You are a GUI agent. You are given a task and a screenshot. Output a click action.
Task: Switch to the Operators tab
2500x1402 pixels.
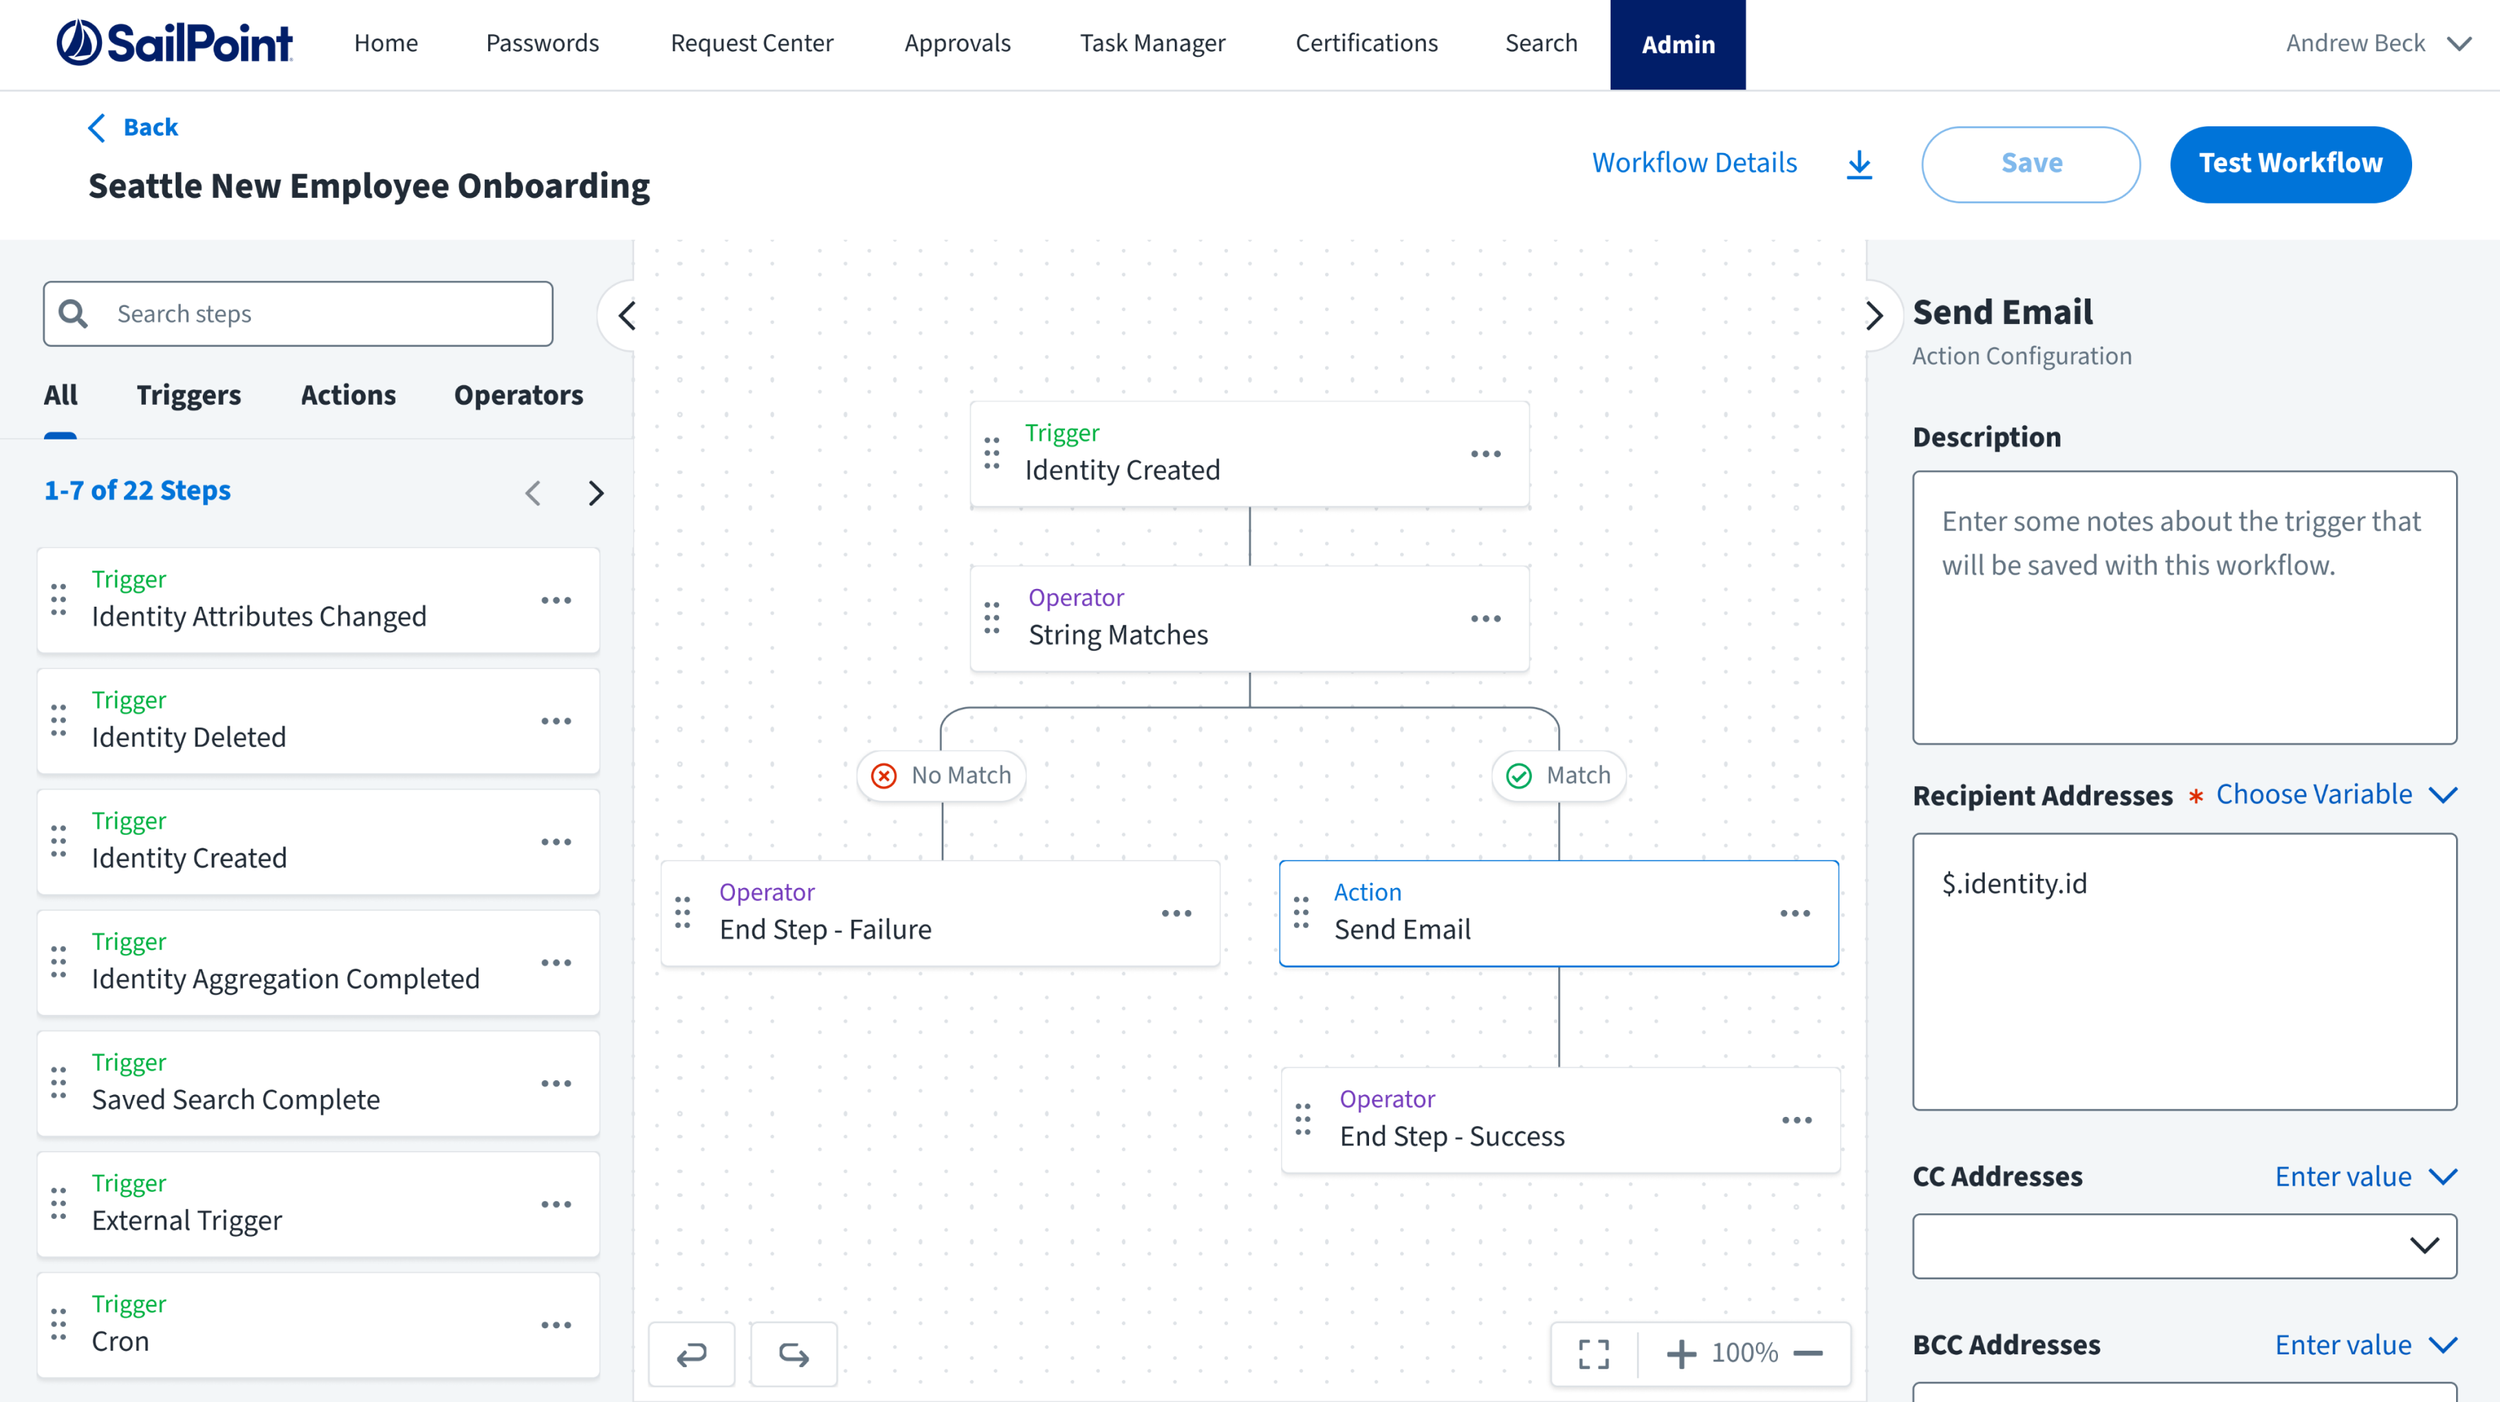pos(518,395)
